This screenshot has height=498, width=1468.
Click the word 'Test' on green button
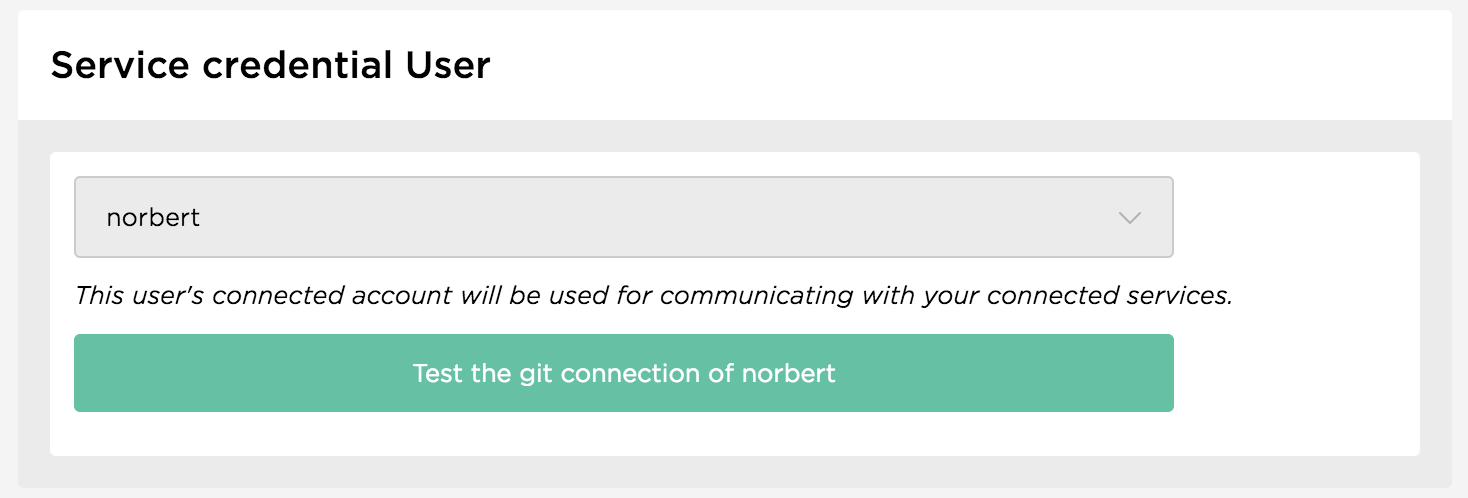point(438,374)
